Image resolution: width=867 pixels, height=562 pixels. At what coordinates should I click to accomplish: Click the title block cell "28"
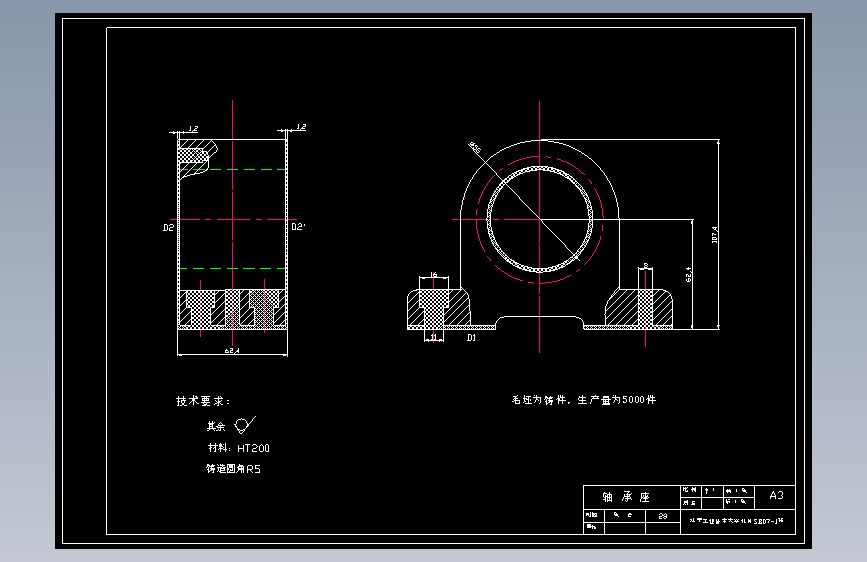click(662, 516)
